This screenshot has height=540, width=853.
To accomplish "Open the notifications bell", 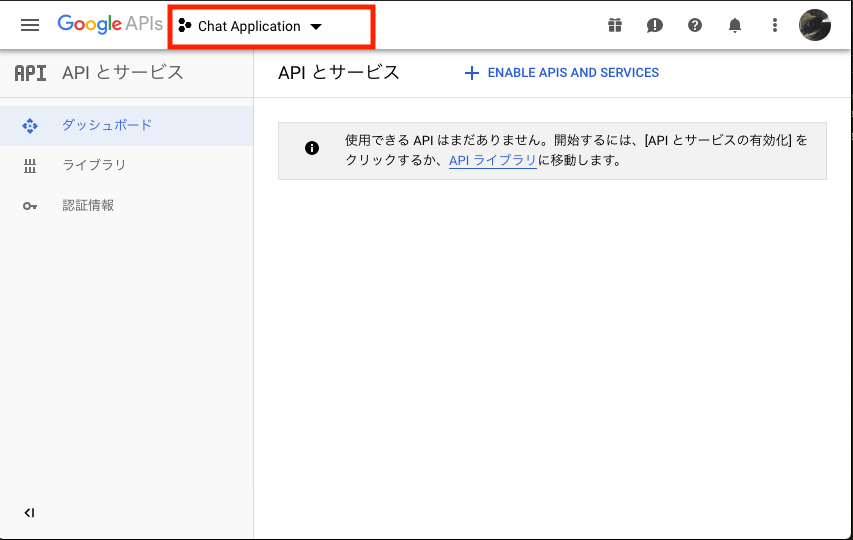I will point(735,25).
